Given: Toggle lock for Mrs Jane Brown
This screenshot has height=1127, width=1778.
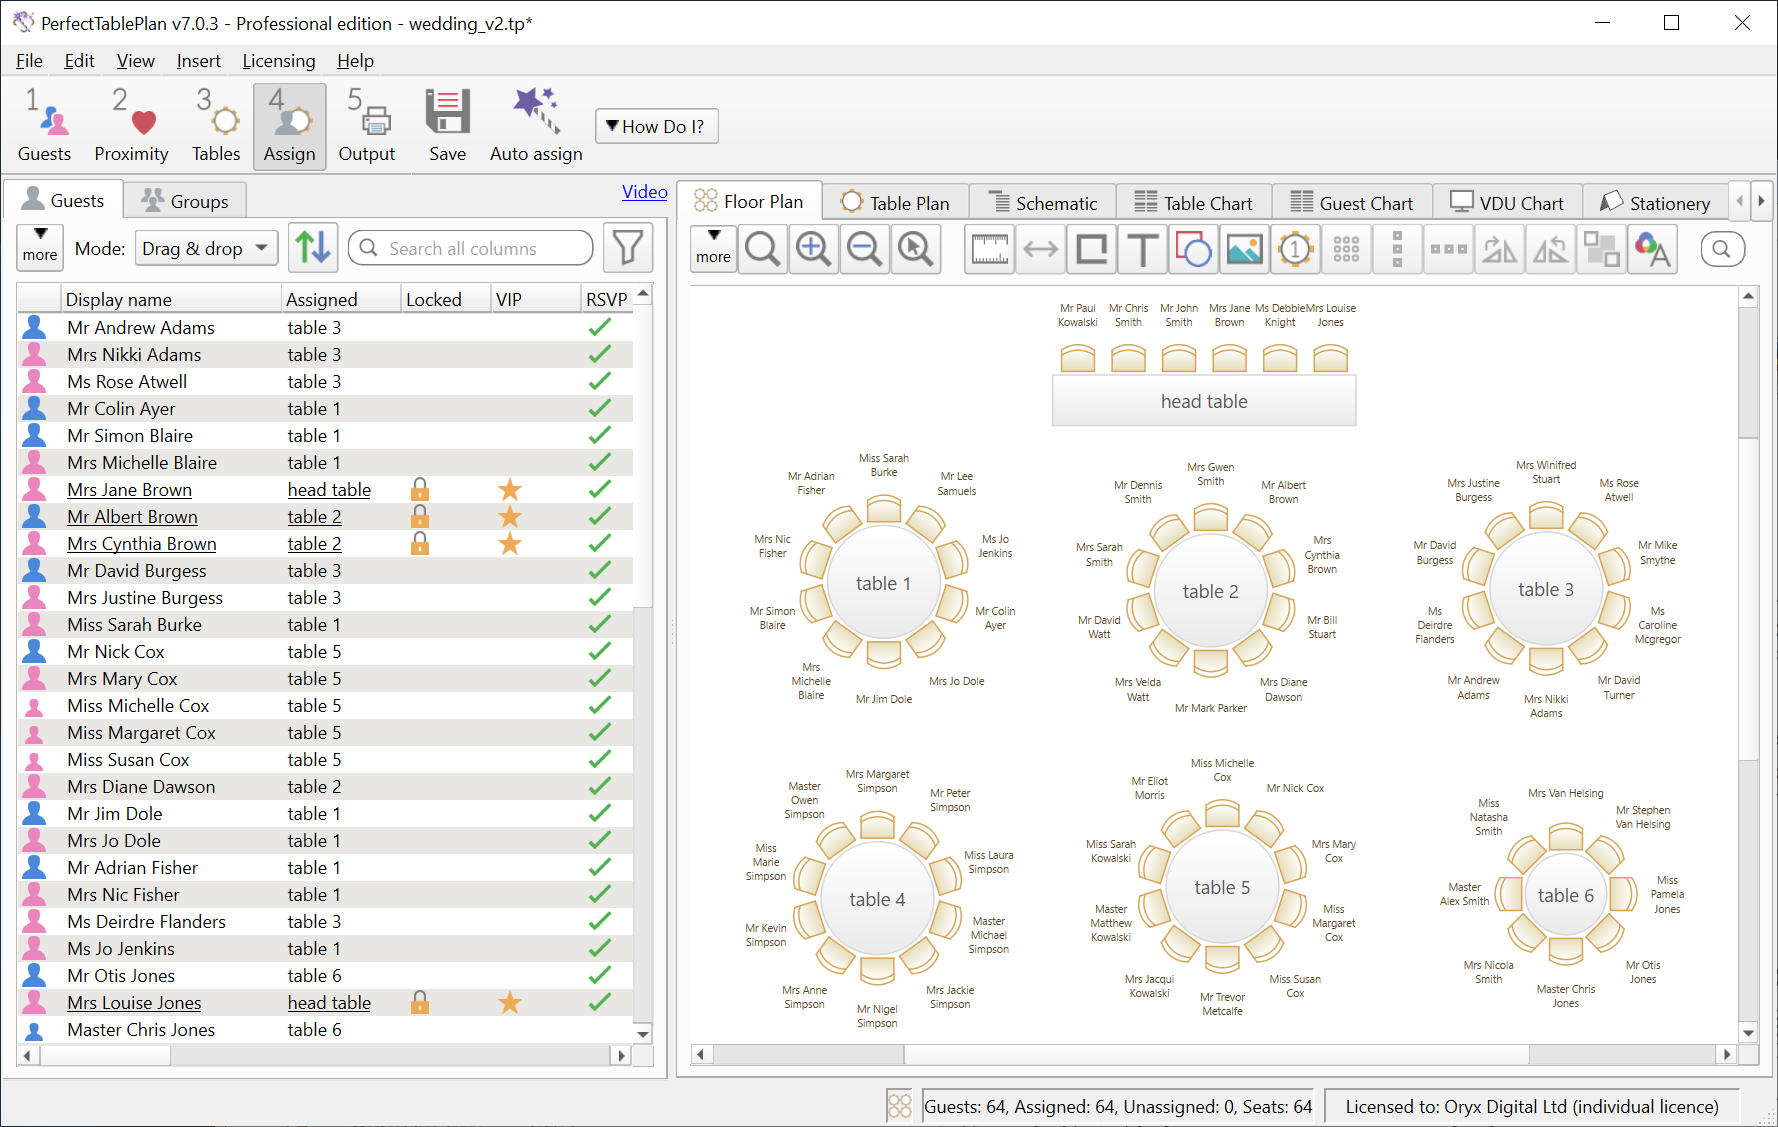Looking at the screenshot, I should coord(420,489).
